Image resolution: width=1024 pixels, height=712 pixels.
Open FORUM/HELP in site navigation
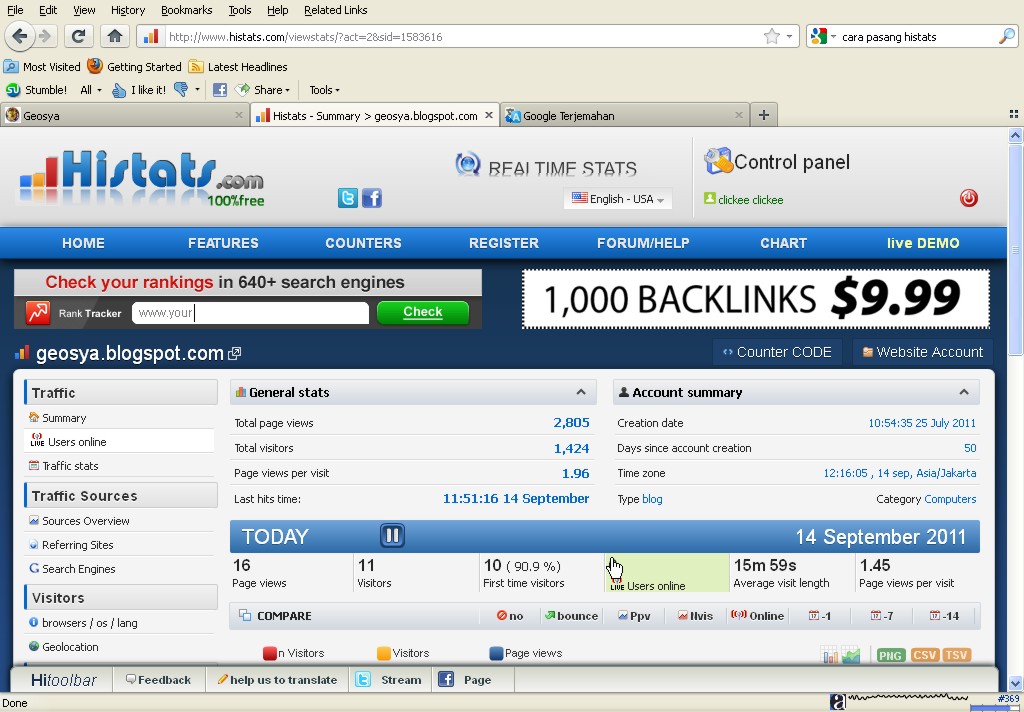(x=643, y=243)
